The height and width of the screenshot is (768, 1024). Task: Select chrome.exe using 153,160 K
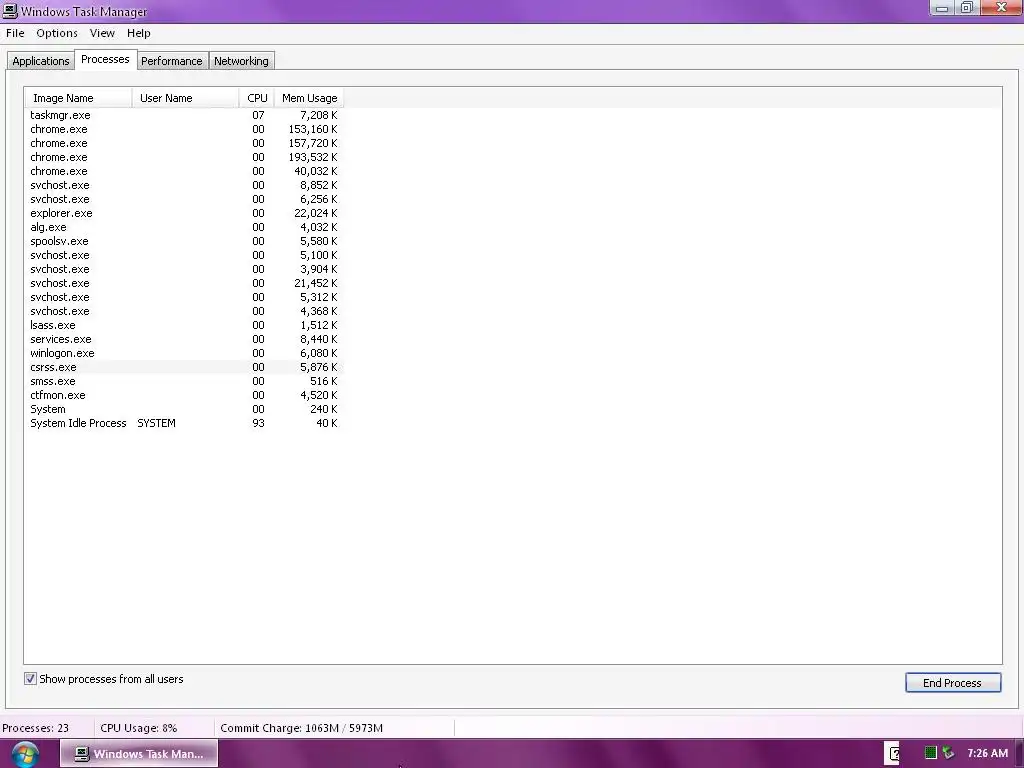point(184,129)
